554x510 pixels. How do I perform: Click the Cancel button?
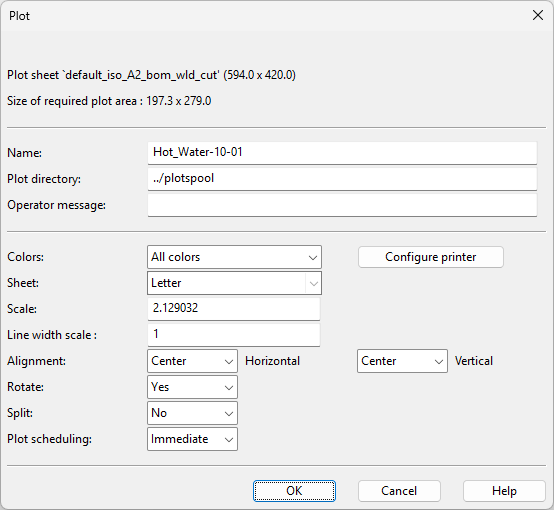coord(399,491)
